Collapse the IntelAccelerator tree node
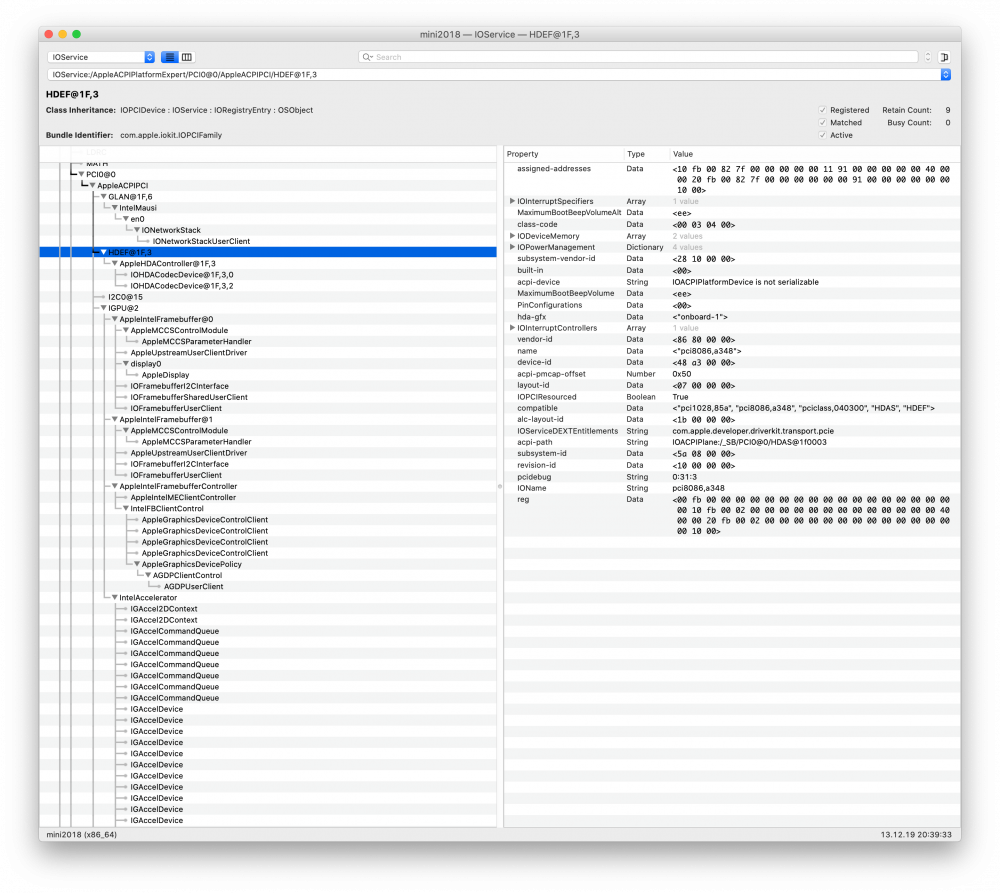Image resolution: width=1000 pixels, height=893 pixels. click(115, 598)
